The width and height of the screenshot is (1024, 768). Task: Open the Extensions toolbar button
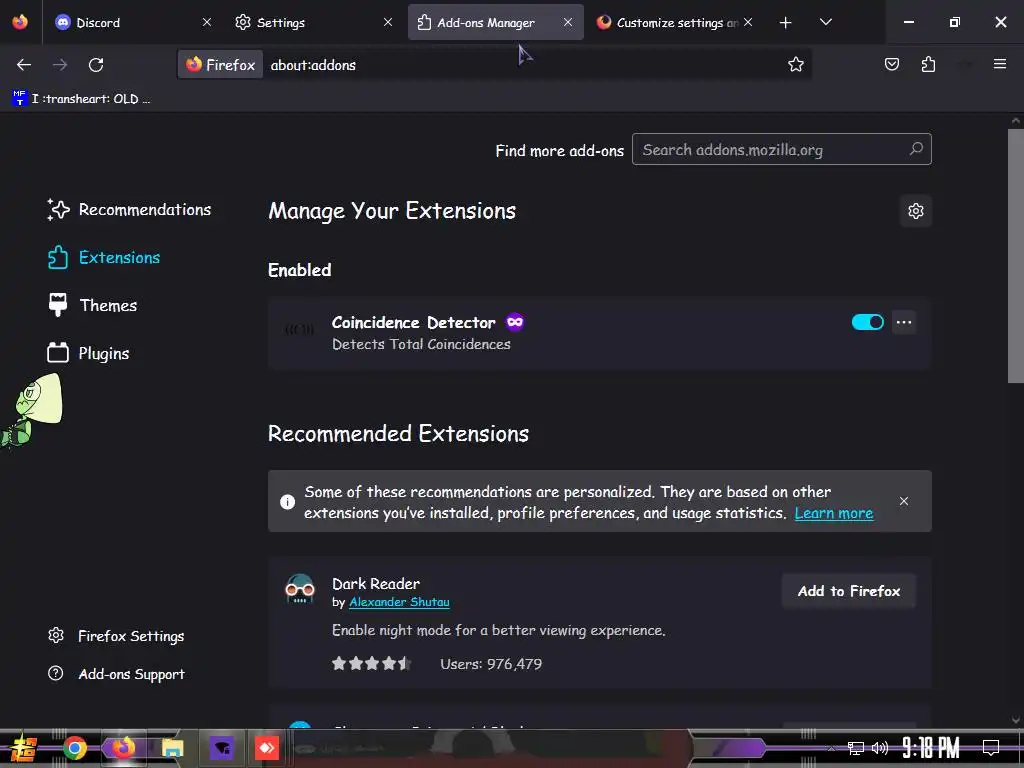pos(928,65)
